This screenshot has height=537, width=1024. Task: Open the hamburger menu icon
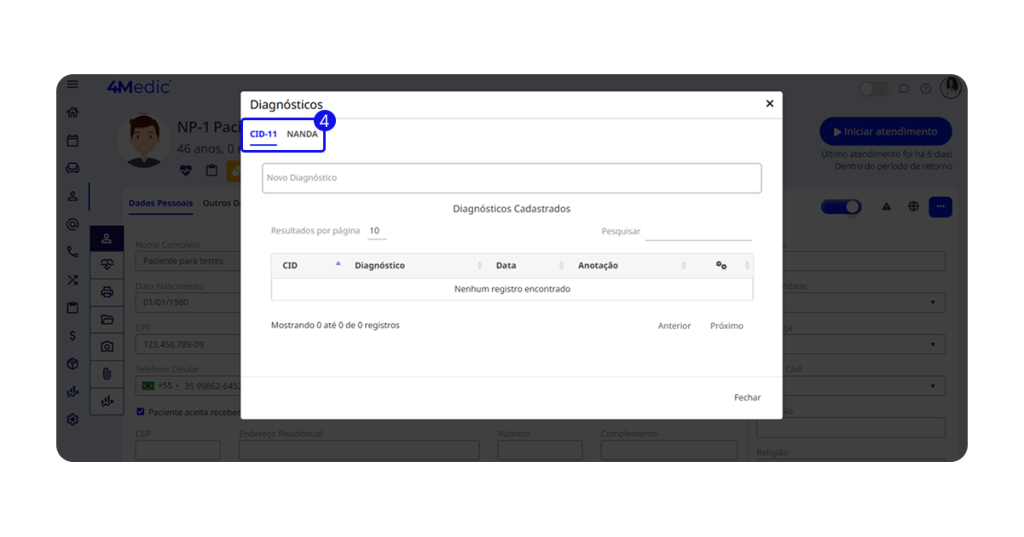tap(73, 86)
